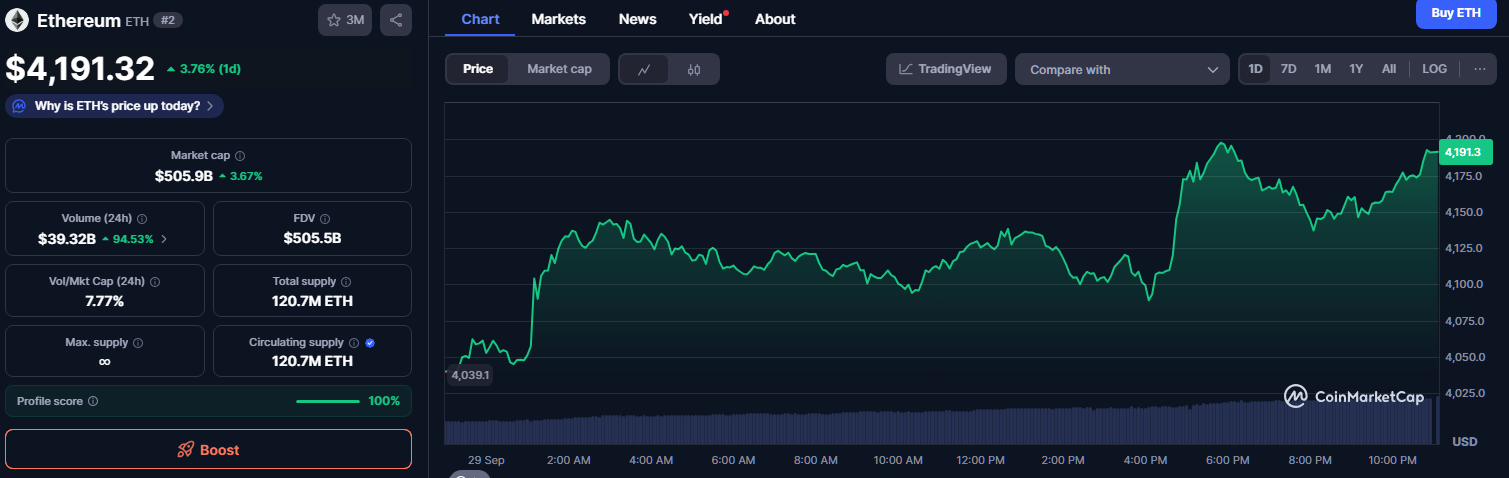
Task: Click the Profile score progress bar
Action: (x=327, y=401)
